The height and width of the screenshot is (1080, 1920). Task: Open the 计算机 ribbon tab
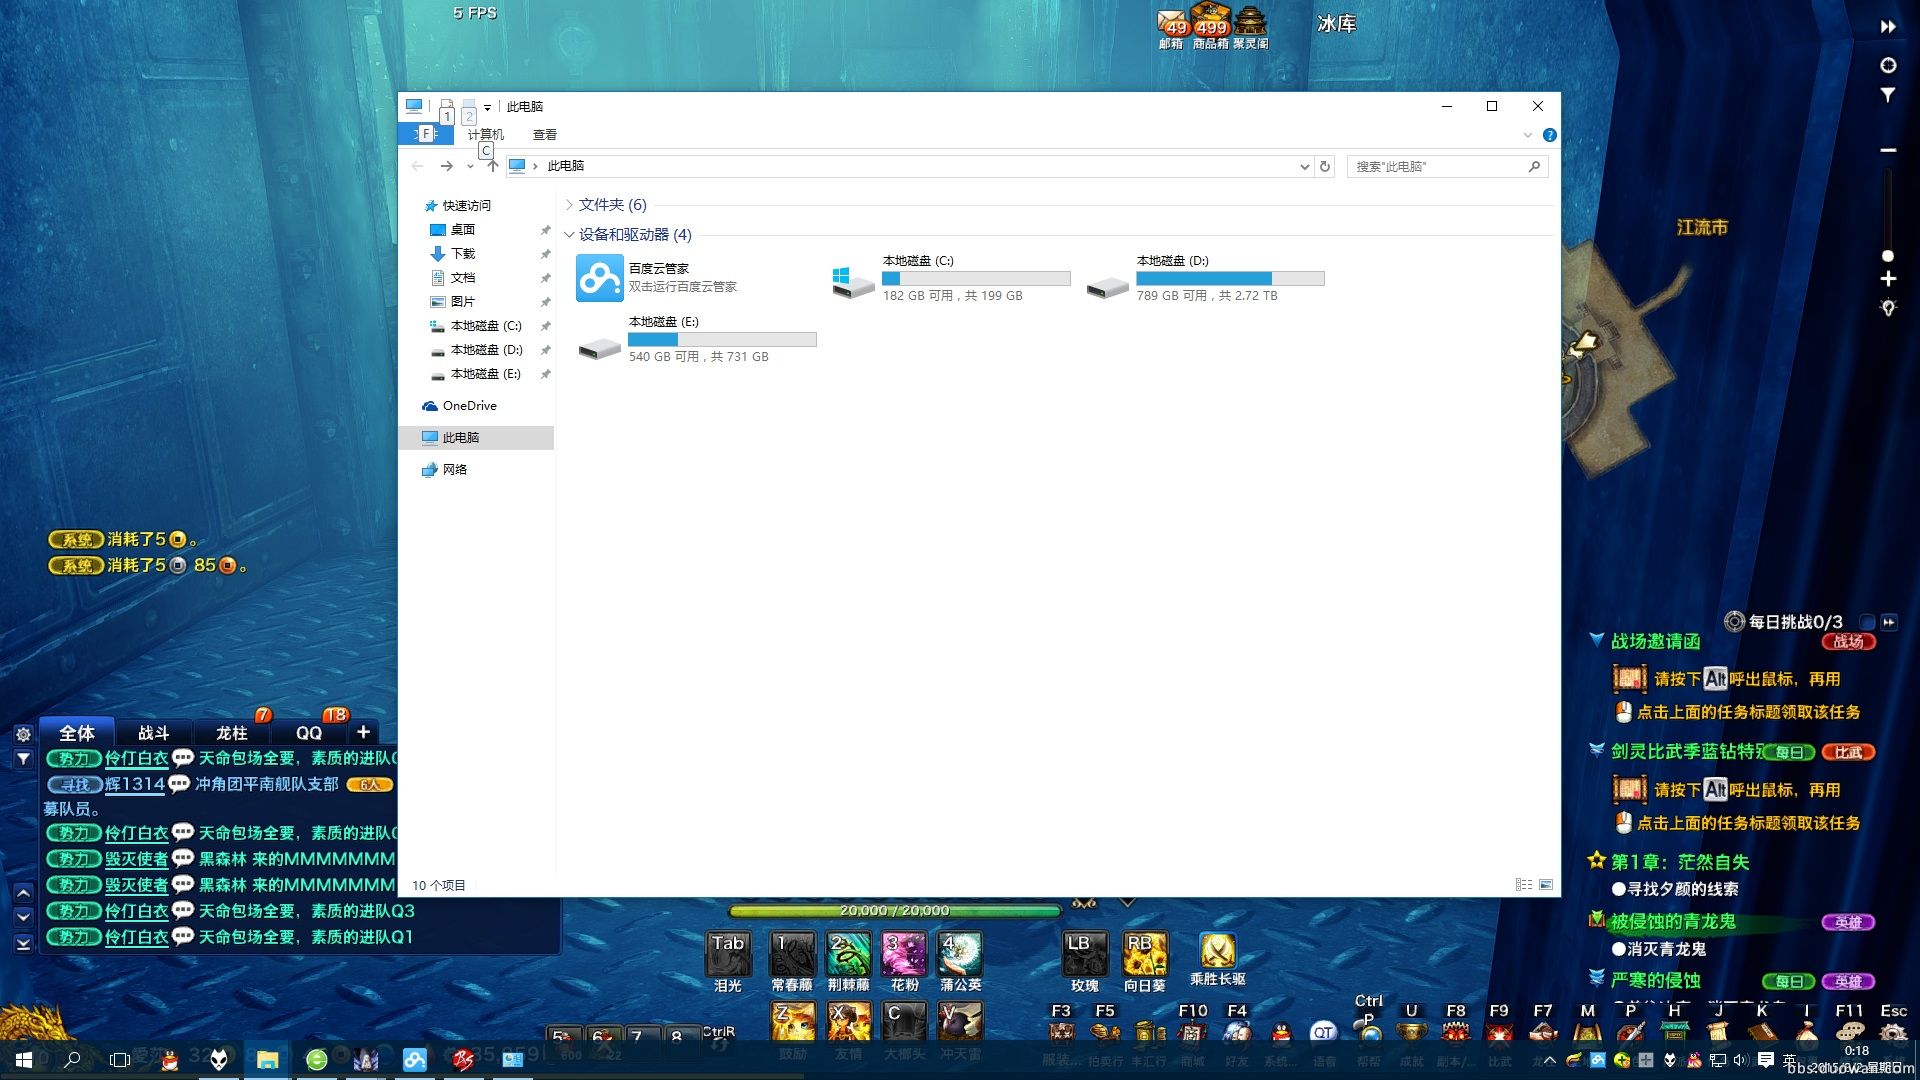click(x=486, y=135)
